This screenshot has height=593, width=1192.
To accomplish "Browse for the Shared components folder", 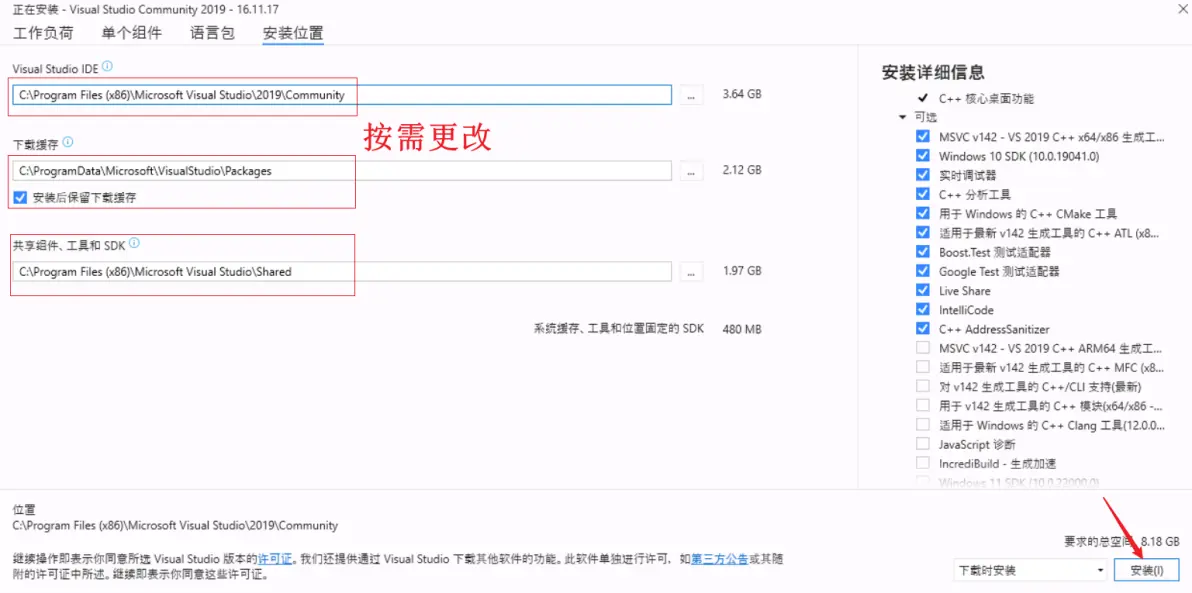I will (690, 271).
